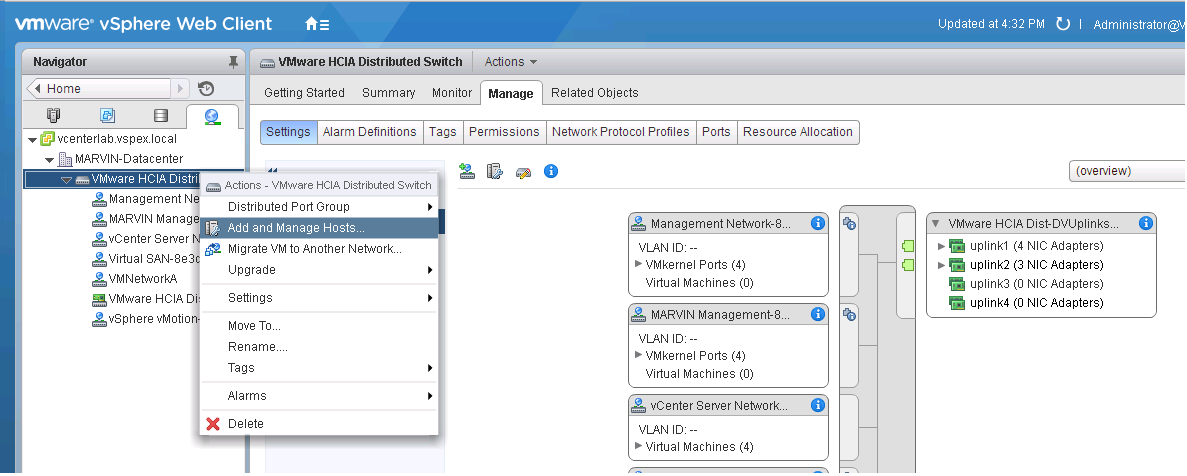Image resolution: width=1187 pixels, height=476 pixels.
Task: Switch to the Storage navigator view icon
Action: [x=160, y=116]
